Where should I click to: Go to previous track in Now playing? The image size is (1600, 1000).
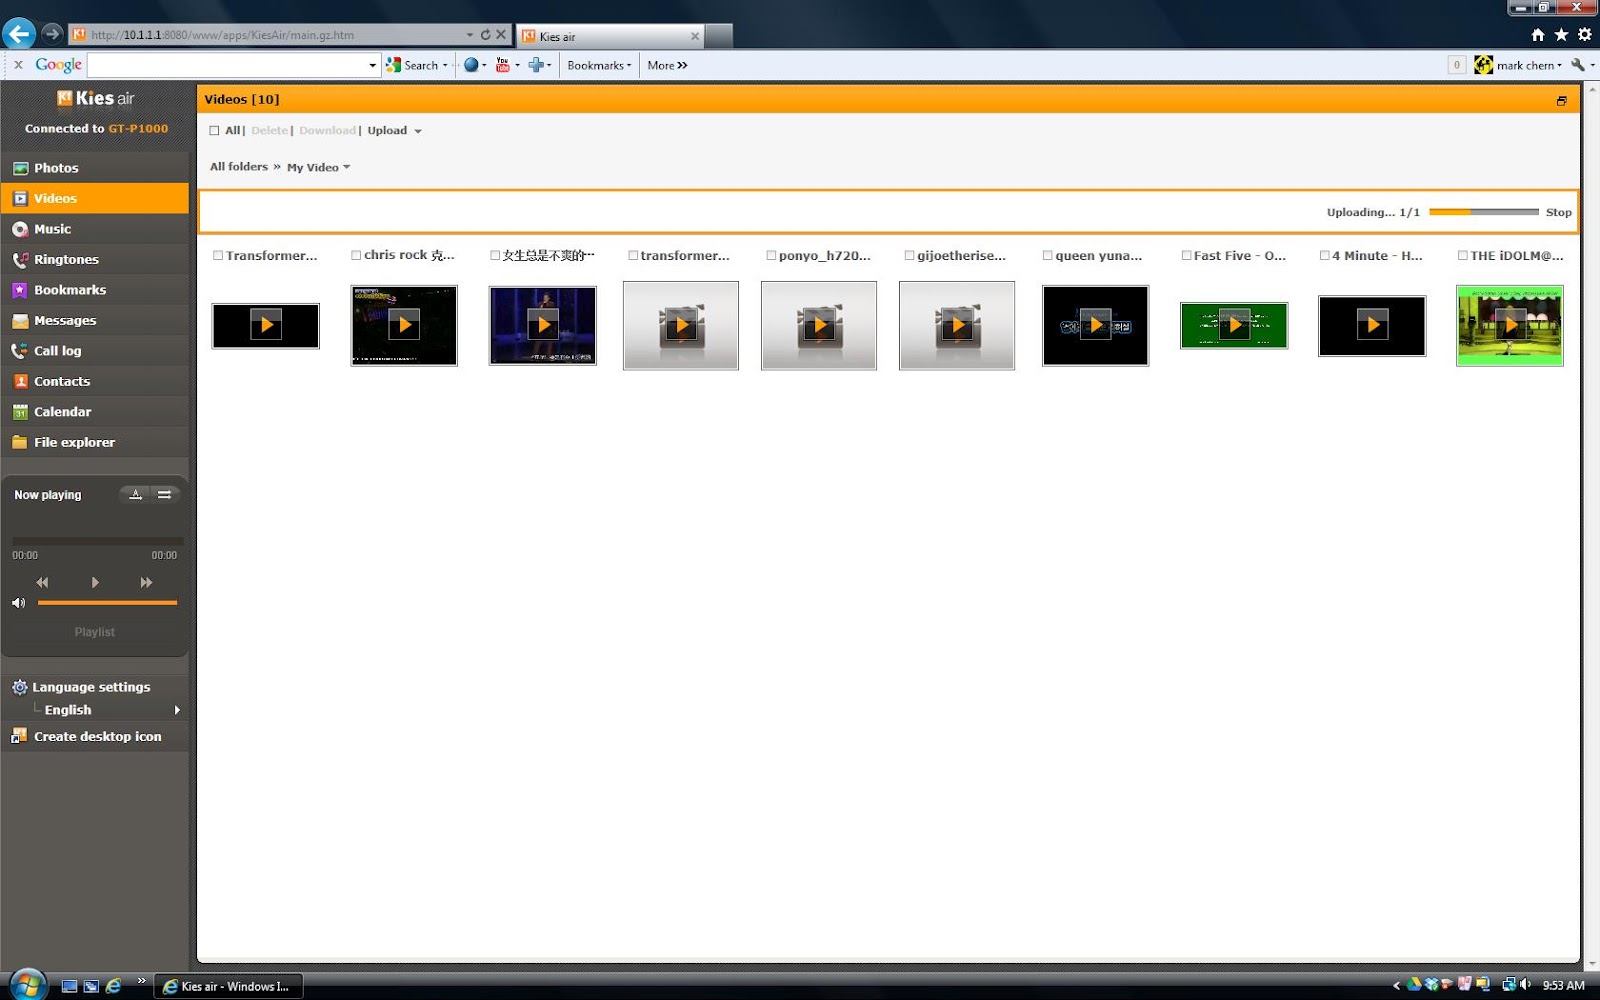[42, 582]
